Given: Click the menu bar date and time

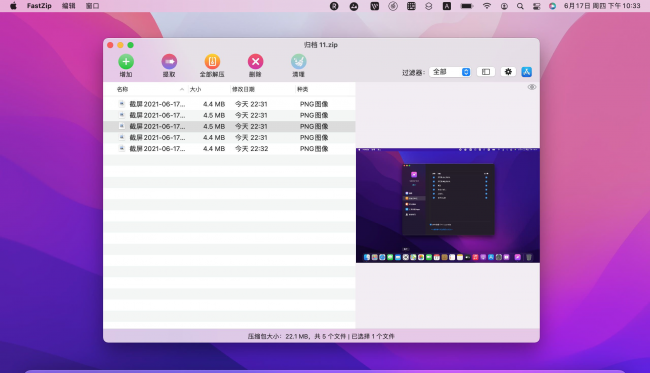Looking at the screenshot, I should tap(602, 6).
